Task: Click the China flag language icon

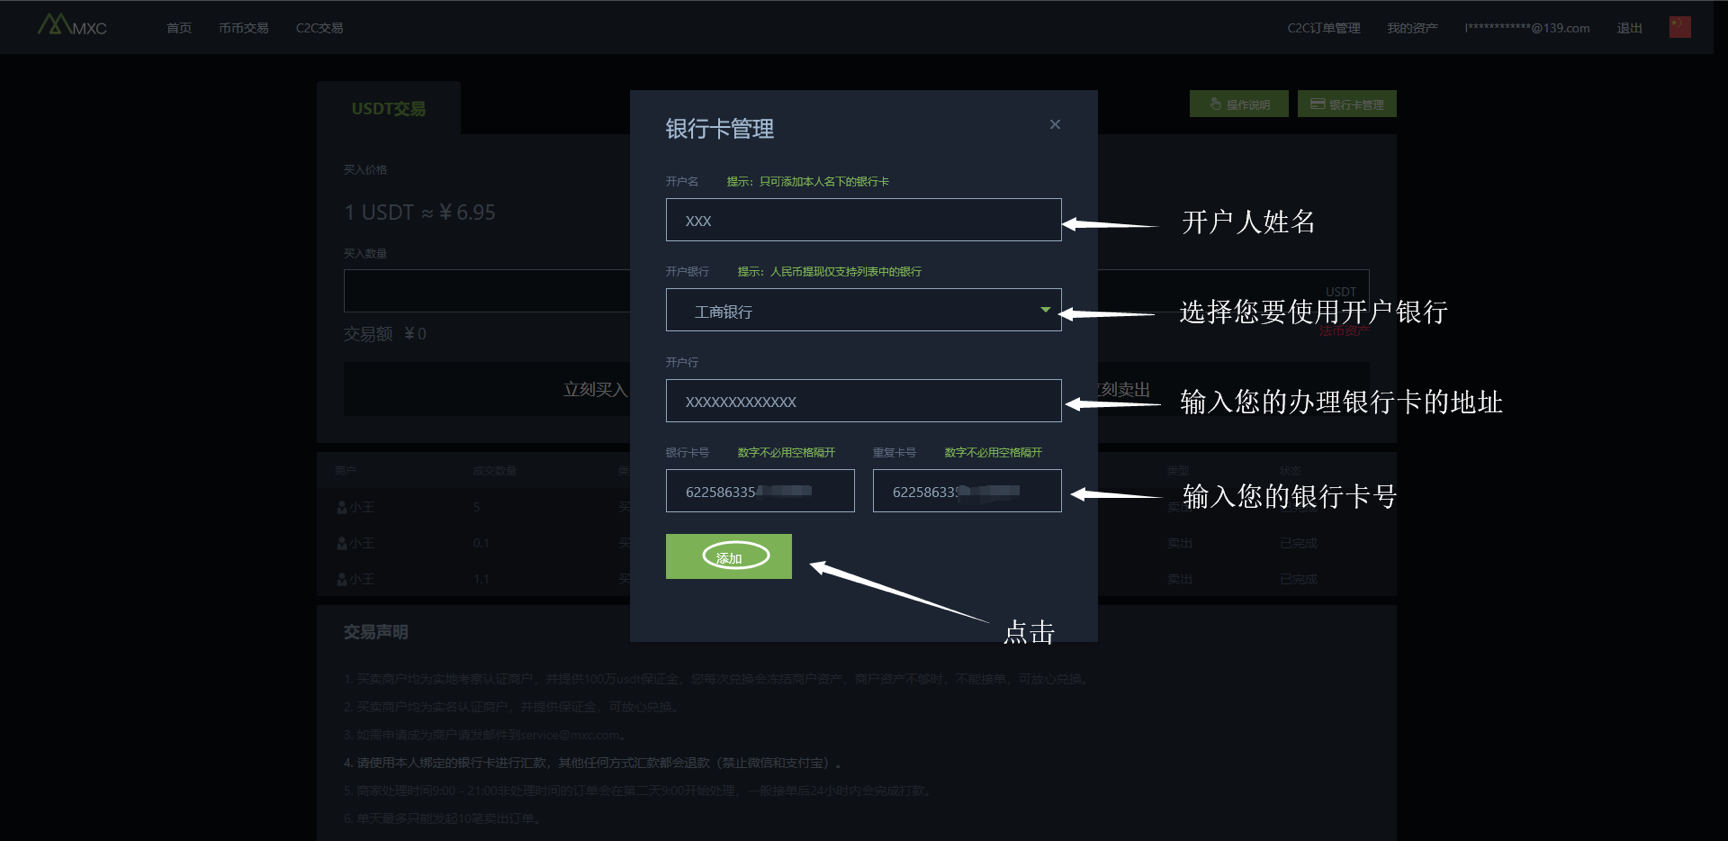Action: 1679,27
